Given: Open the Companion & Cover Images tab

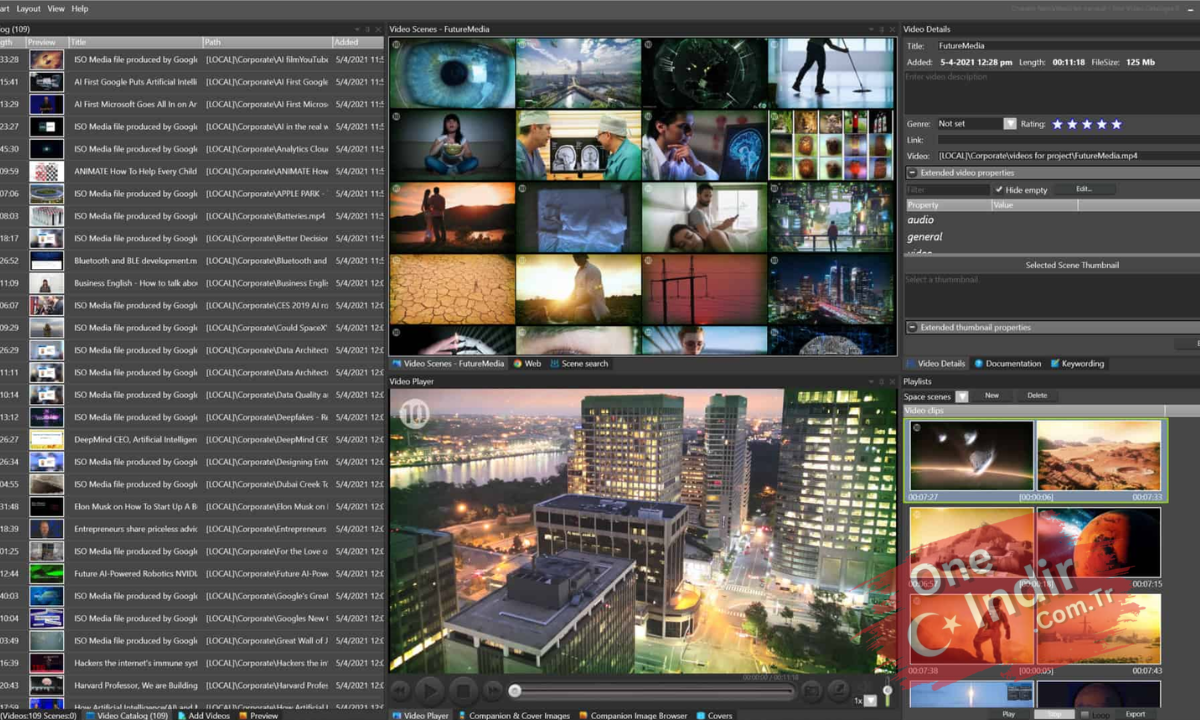Looking at the screenshot, I should (x=513, y=715).
